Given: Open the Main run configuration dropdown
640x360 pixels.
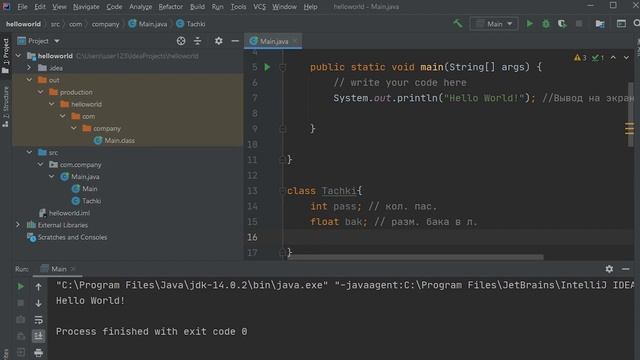Looking at the screenshot, I should click(x=494, y=24).
